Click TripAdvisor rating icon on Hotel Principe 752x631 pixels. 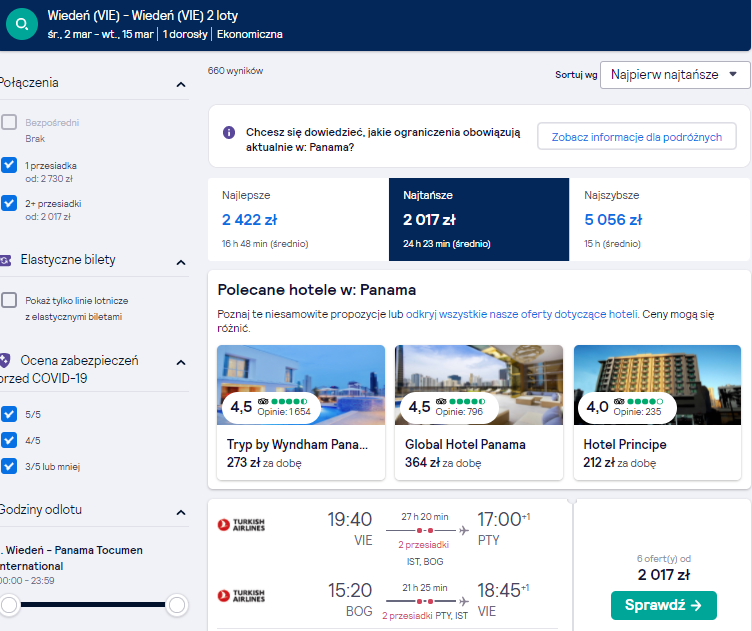[619, 401]
